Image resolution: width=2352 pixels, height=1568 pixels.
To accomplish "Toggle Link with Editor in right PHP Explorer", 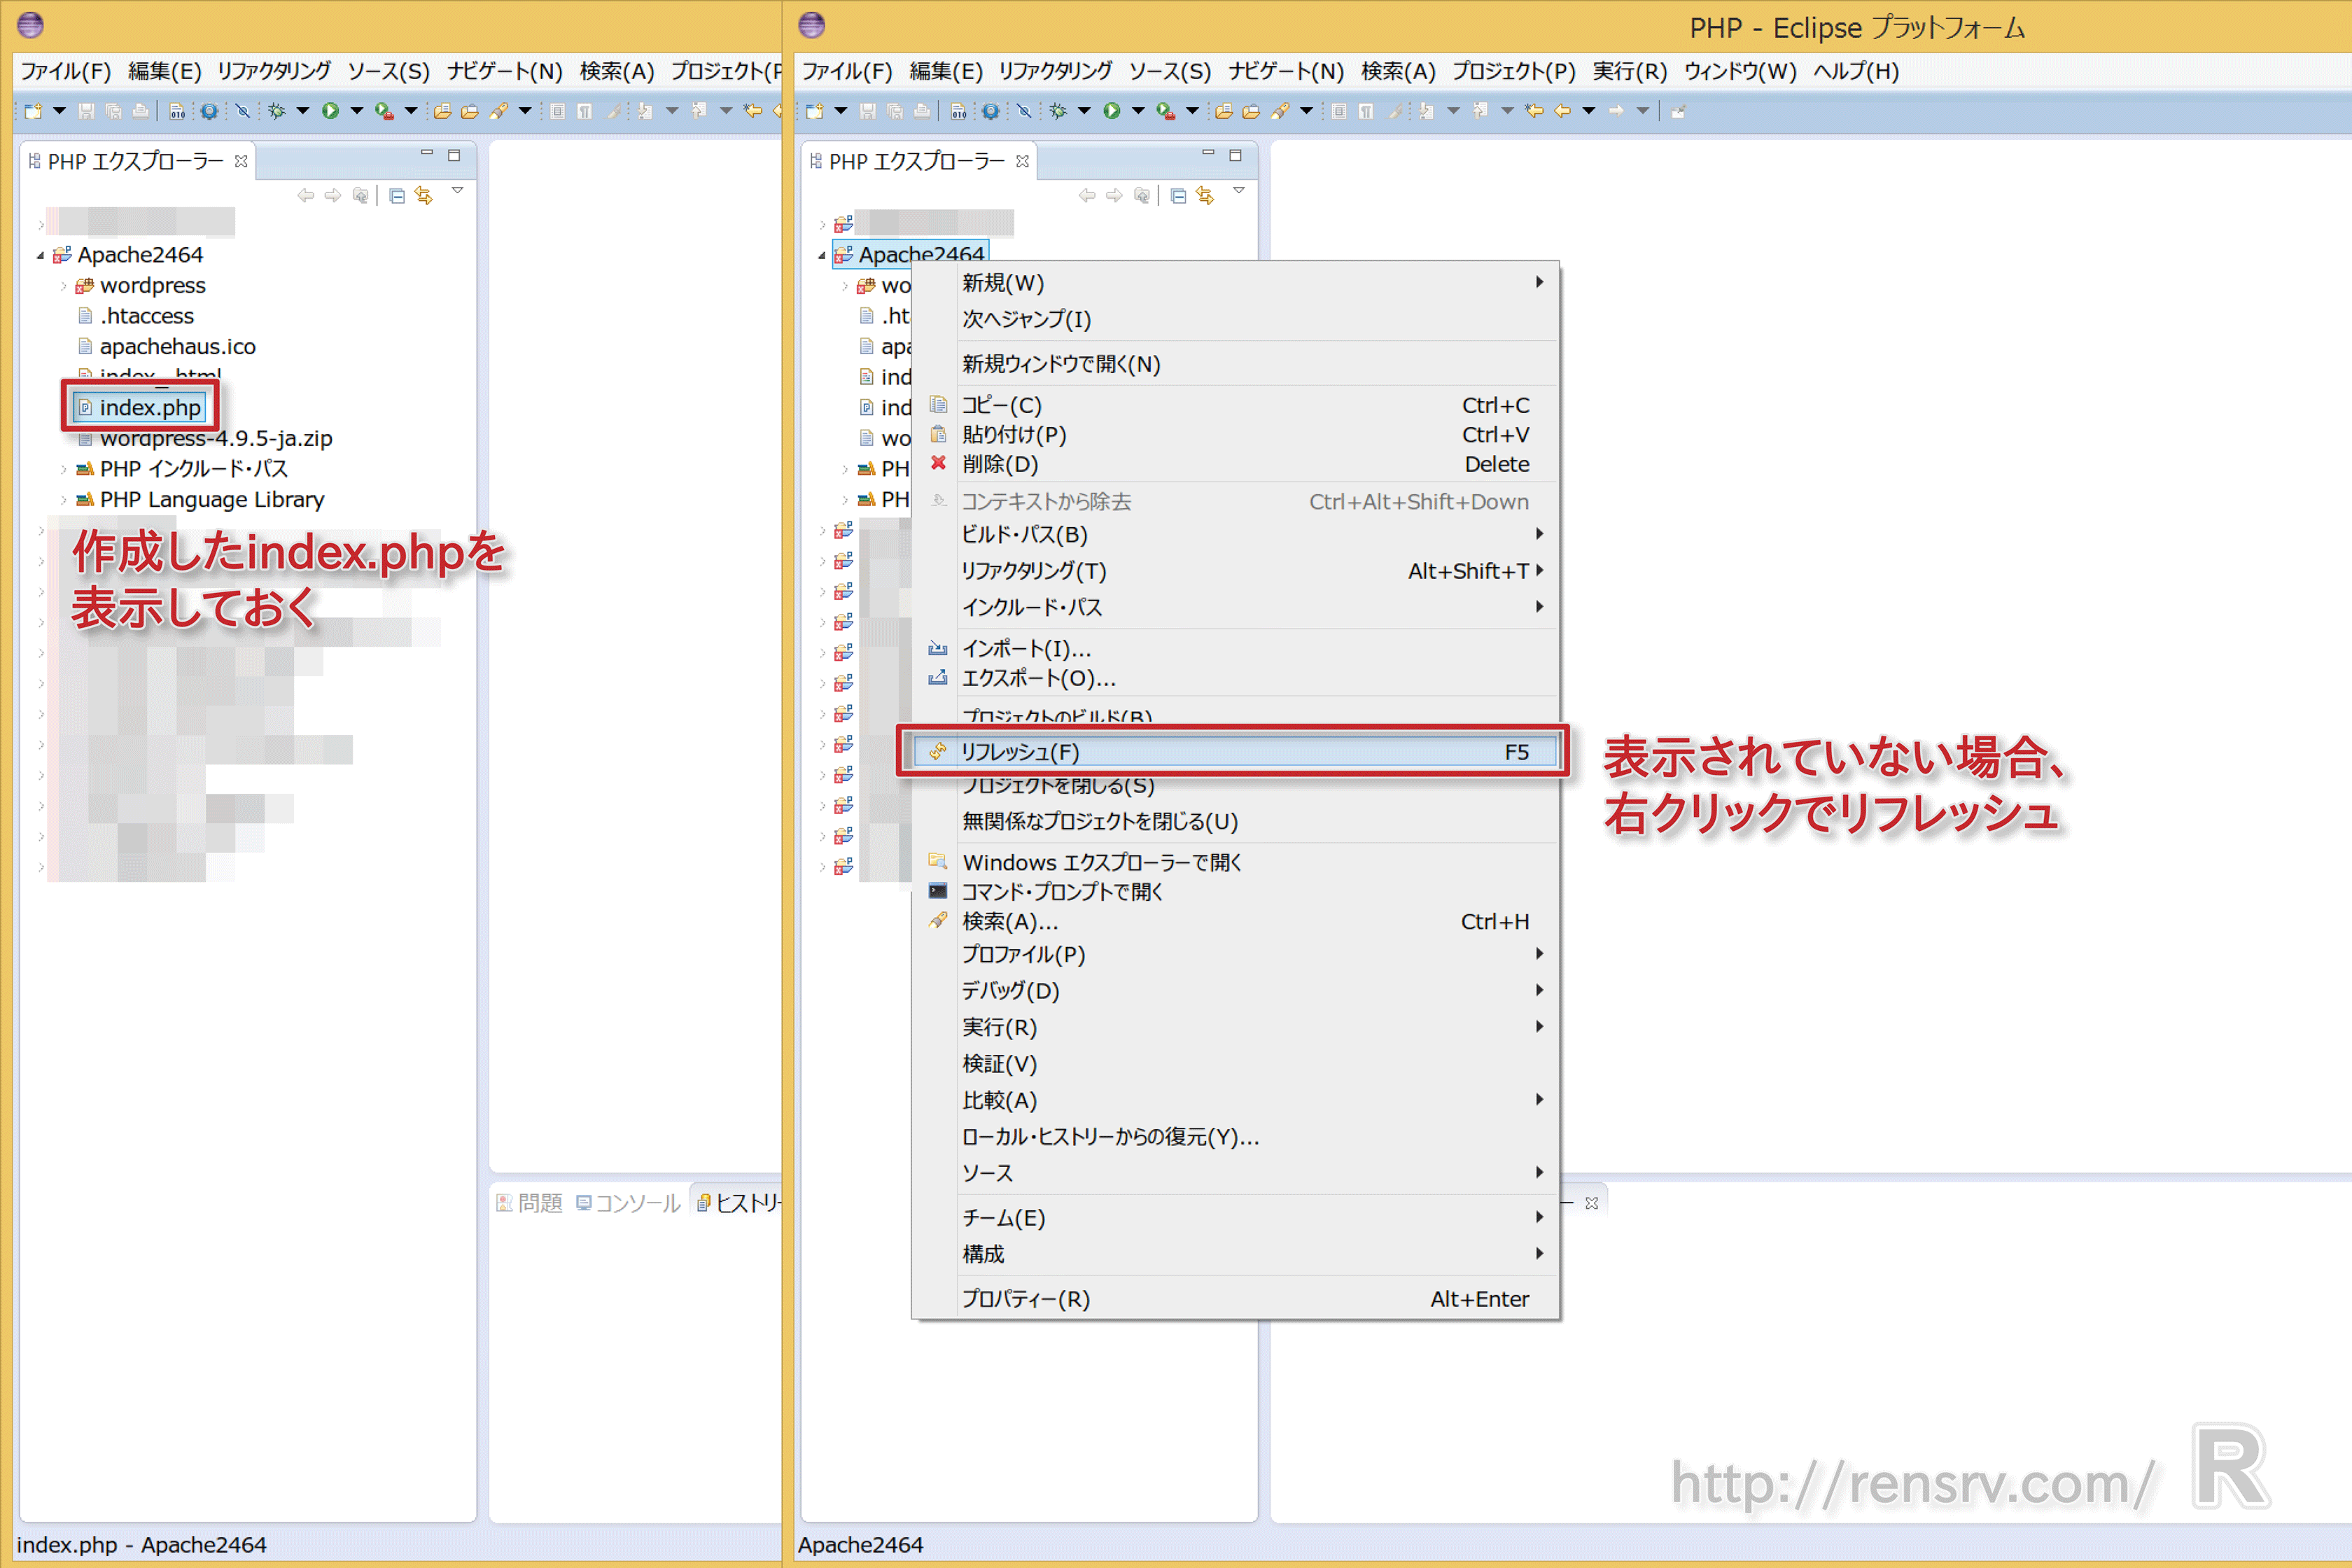I will coord(1205,196).
